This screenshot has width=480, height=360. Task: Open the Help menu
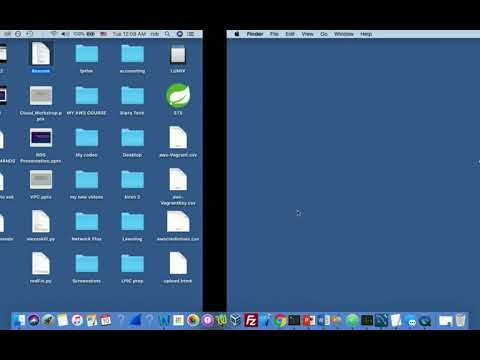[x=366, y=34]
